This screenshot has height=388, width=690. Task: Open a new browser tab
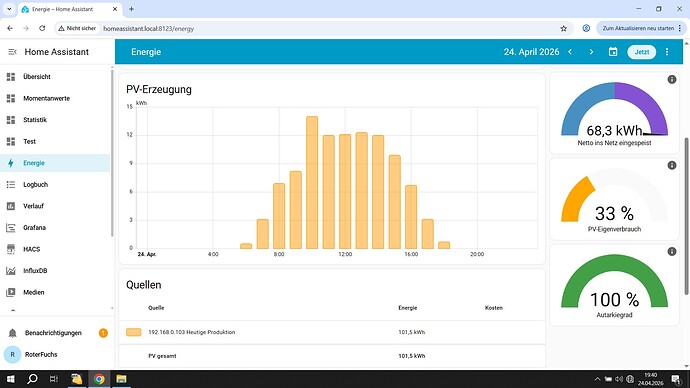click(131, 9)
